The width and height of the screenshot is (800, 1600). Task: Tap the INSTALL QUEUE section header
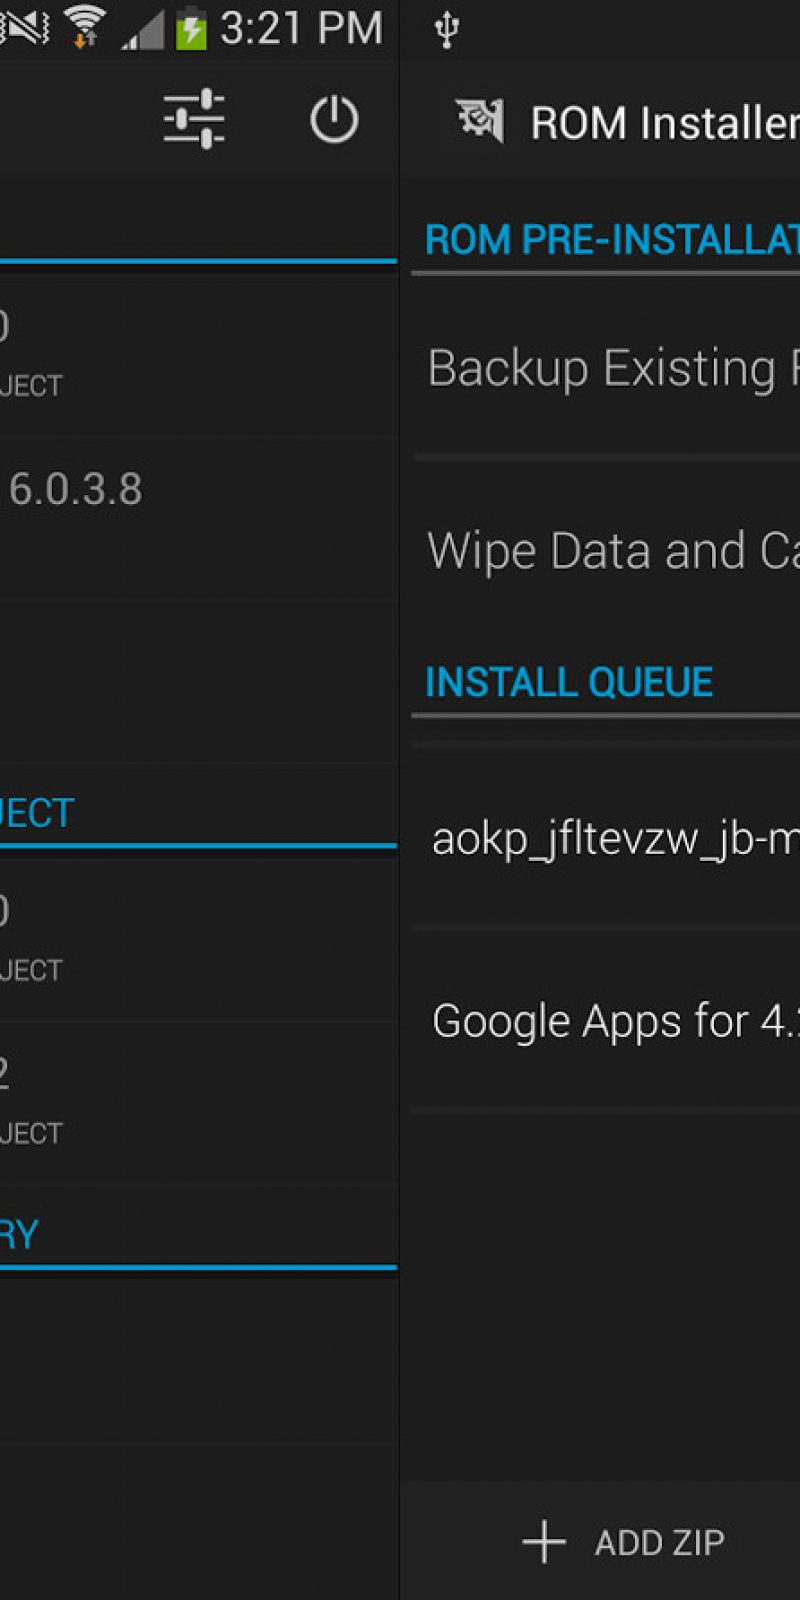coord(568,682)
